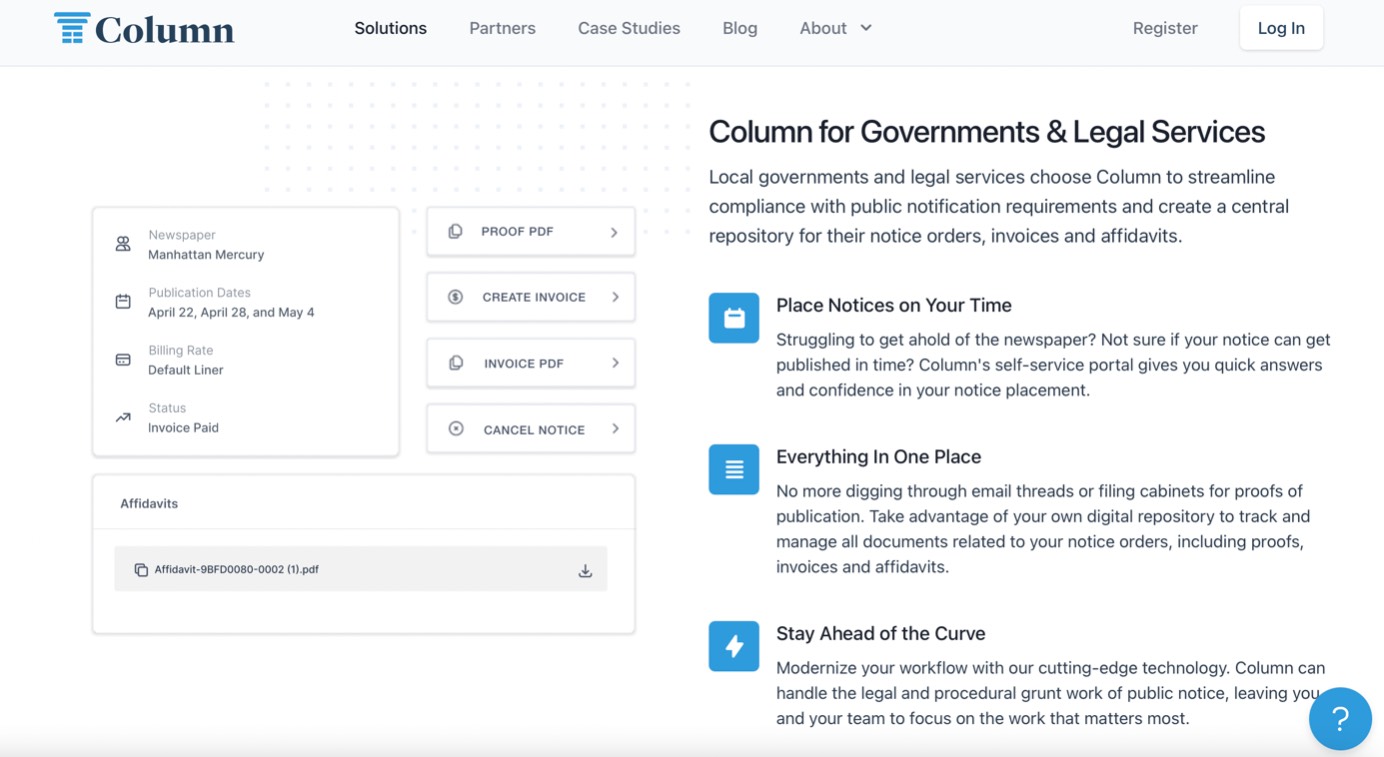
Task: Download the Affidavit PDF file
Action: 585,571
